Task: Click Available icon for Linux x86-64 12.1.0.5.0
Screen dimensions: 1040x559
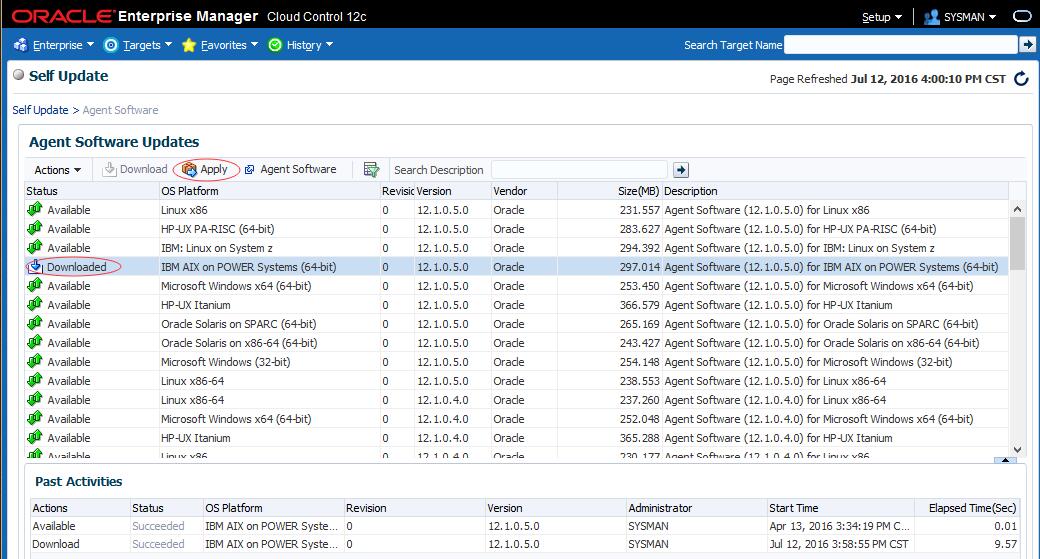Action: click(34, 381)
